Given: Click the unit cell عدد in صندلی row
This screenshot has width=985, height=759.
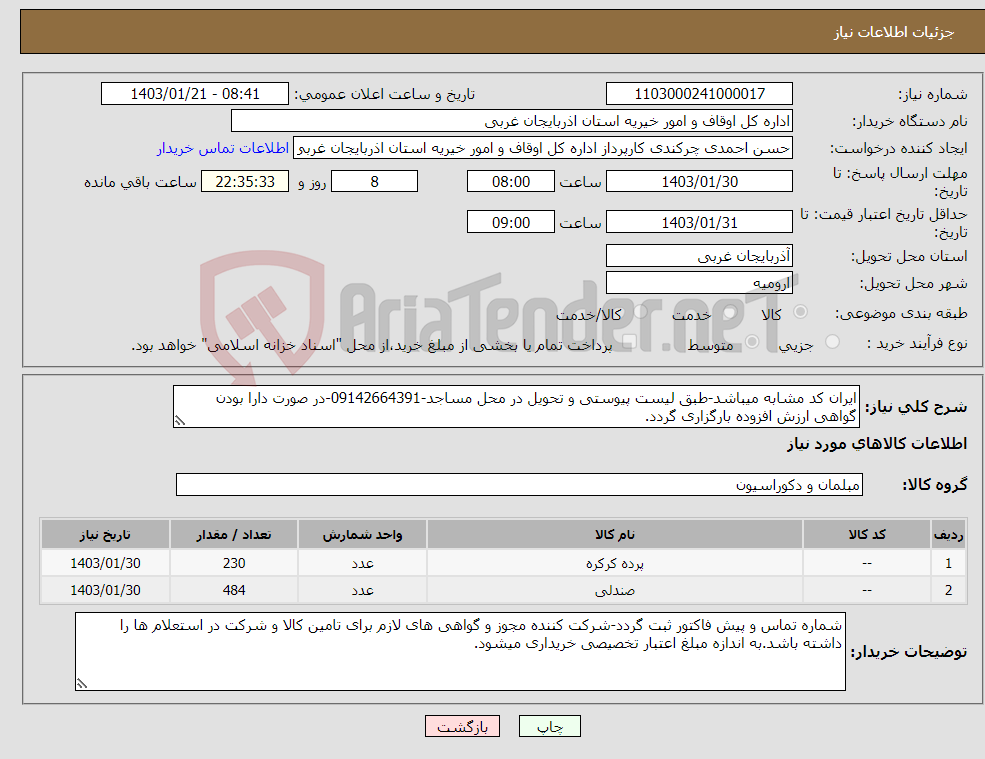Looking at the screenshot, I should 362,591.
